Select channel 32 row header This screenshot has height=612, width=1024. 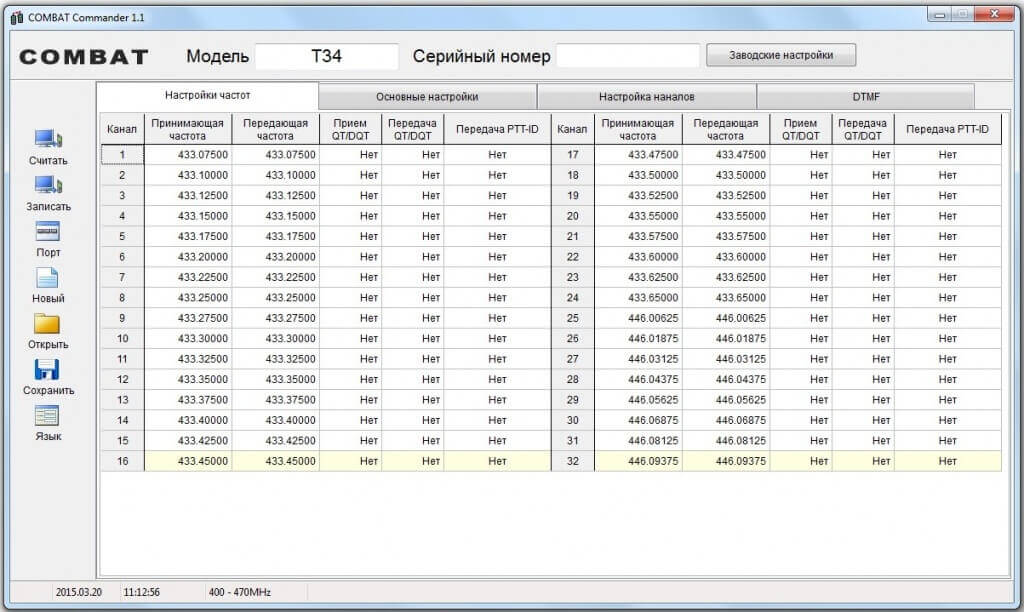[x=573, y=461]
